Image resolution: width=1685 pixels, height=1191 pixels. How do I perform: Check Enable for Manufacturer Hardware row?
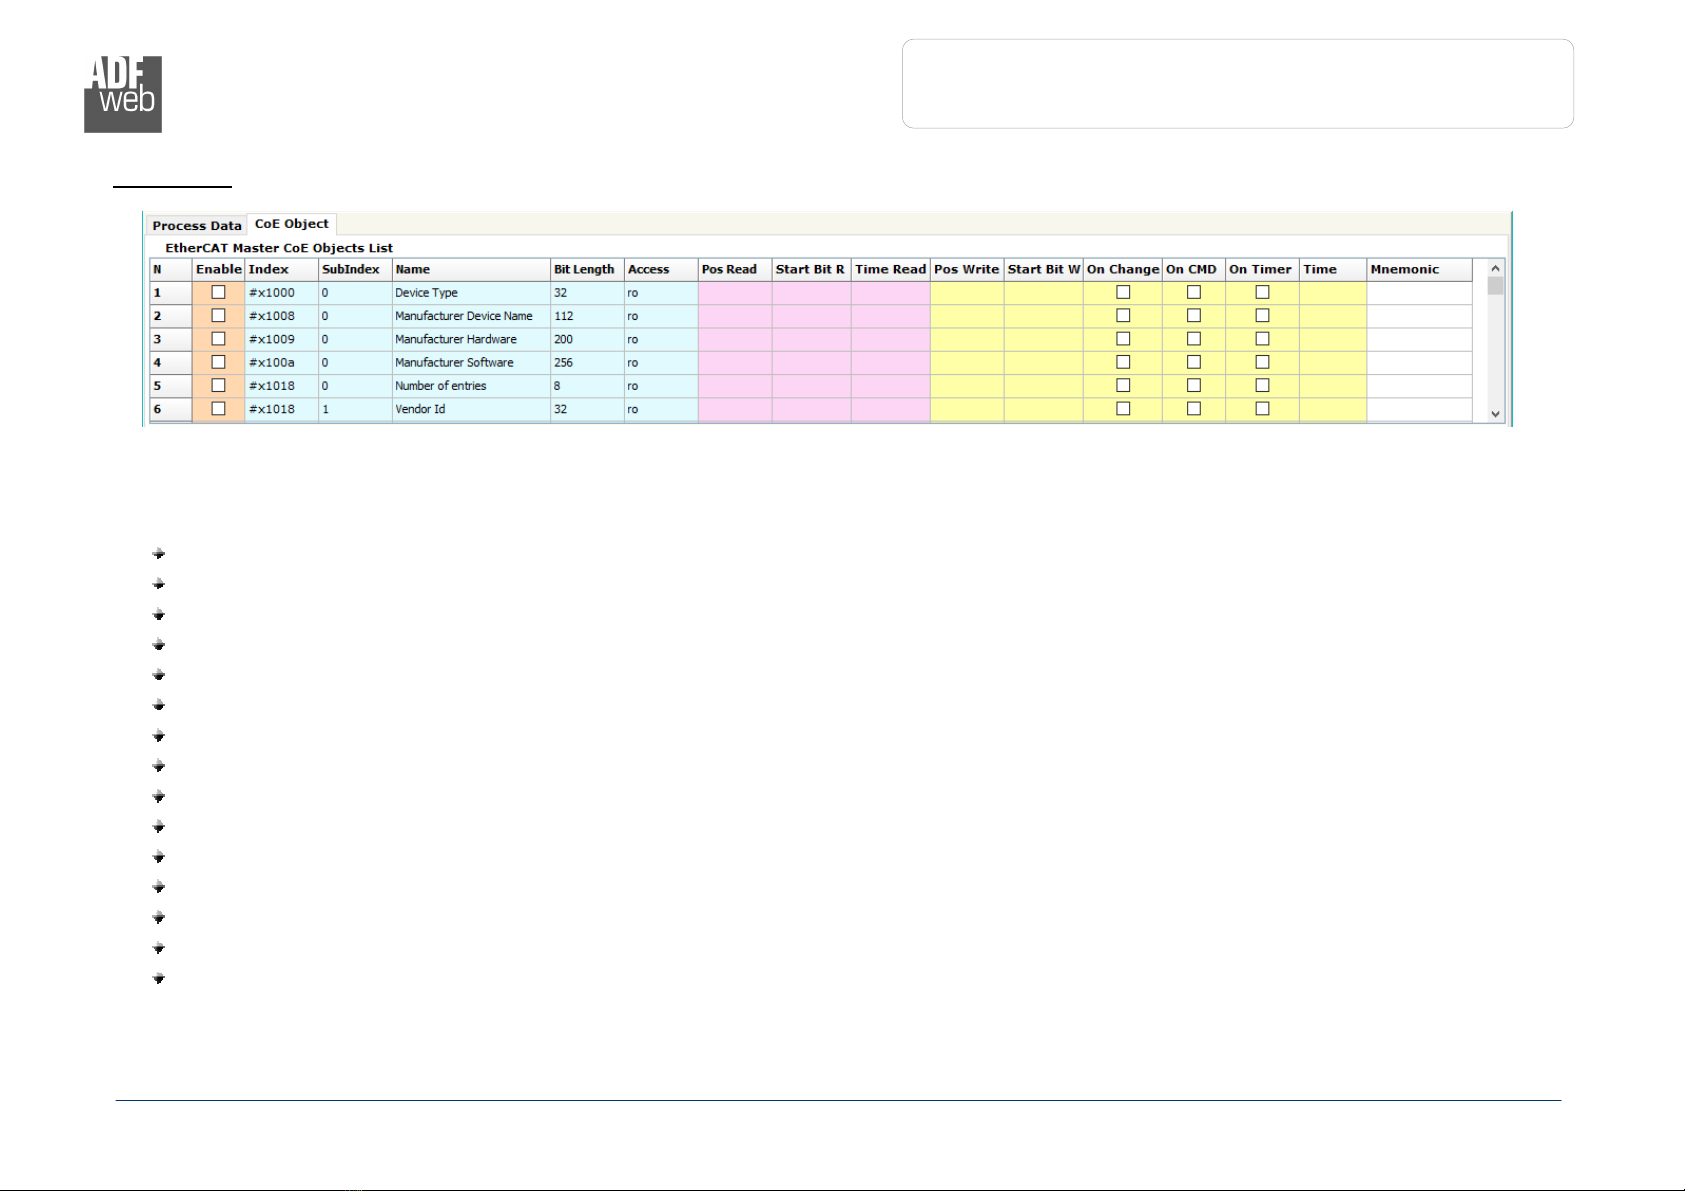pos(218,339)
